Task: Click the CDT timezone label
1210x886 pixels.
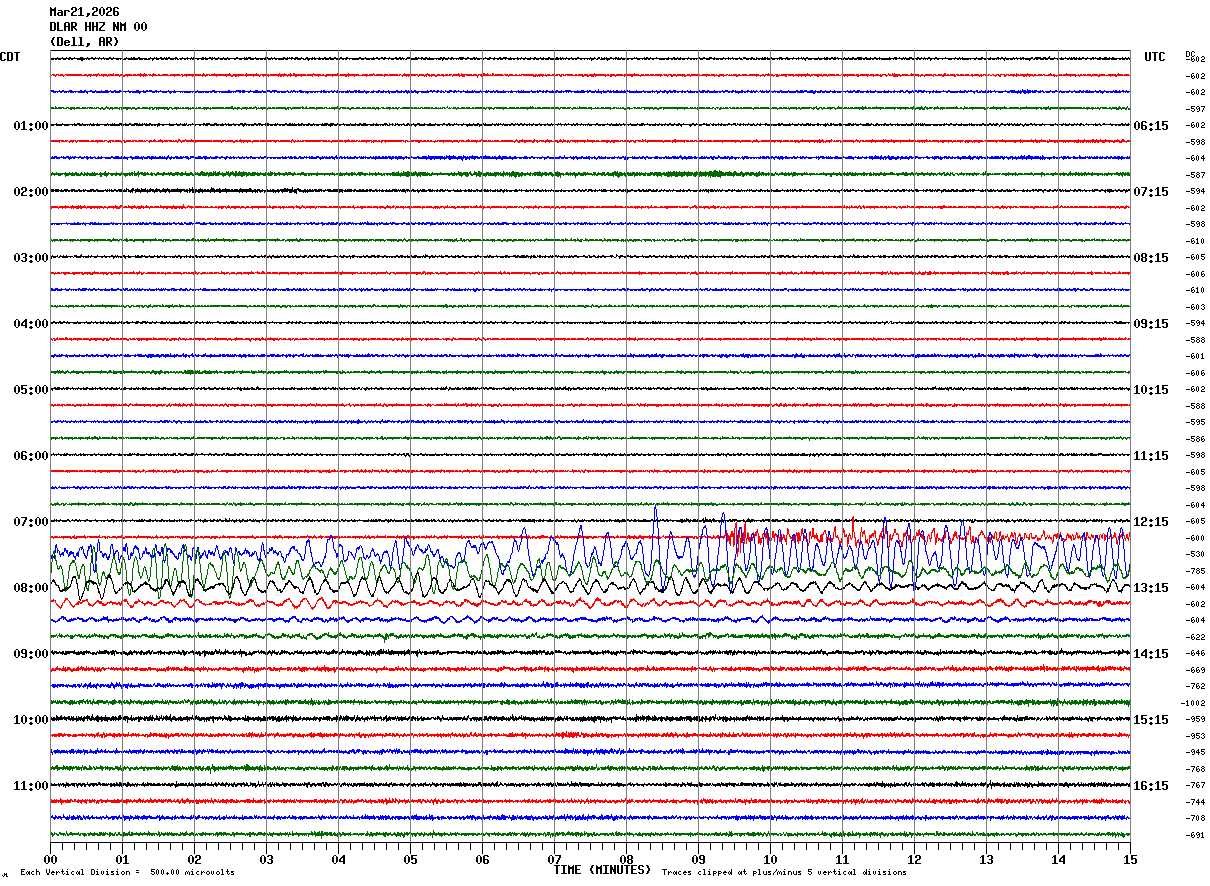Action: point(10,57)
